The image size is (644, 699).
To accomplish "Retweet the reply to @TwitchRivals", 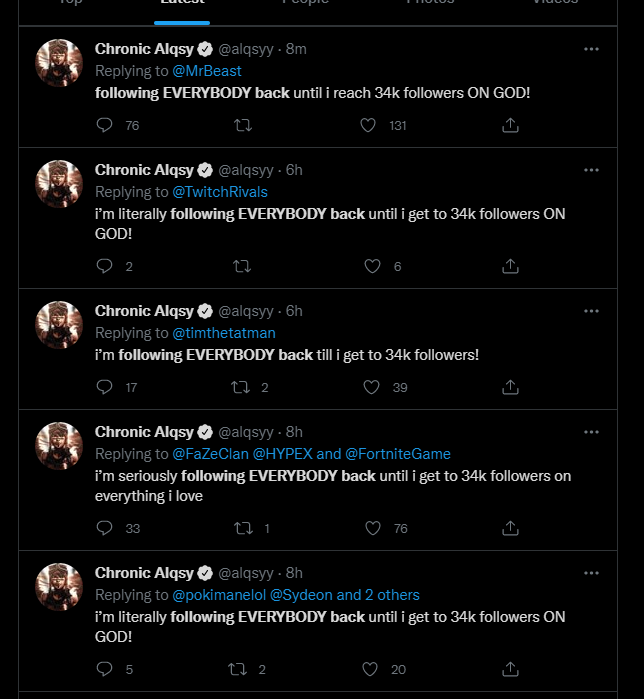I will pyautogui.click(x=241, y=266).
